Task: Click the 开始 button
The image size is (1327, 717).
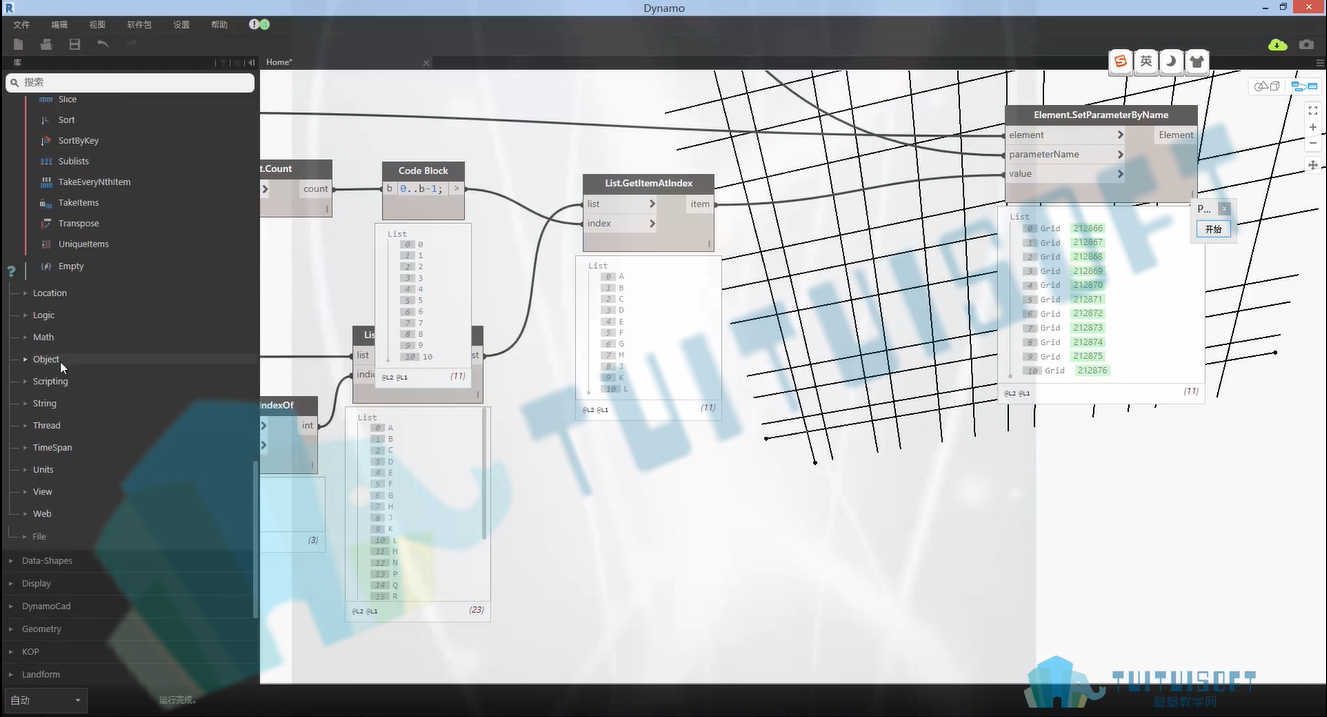Action: point(1213,229)
